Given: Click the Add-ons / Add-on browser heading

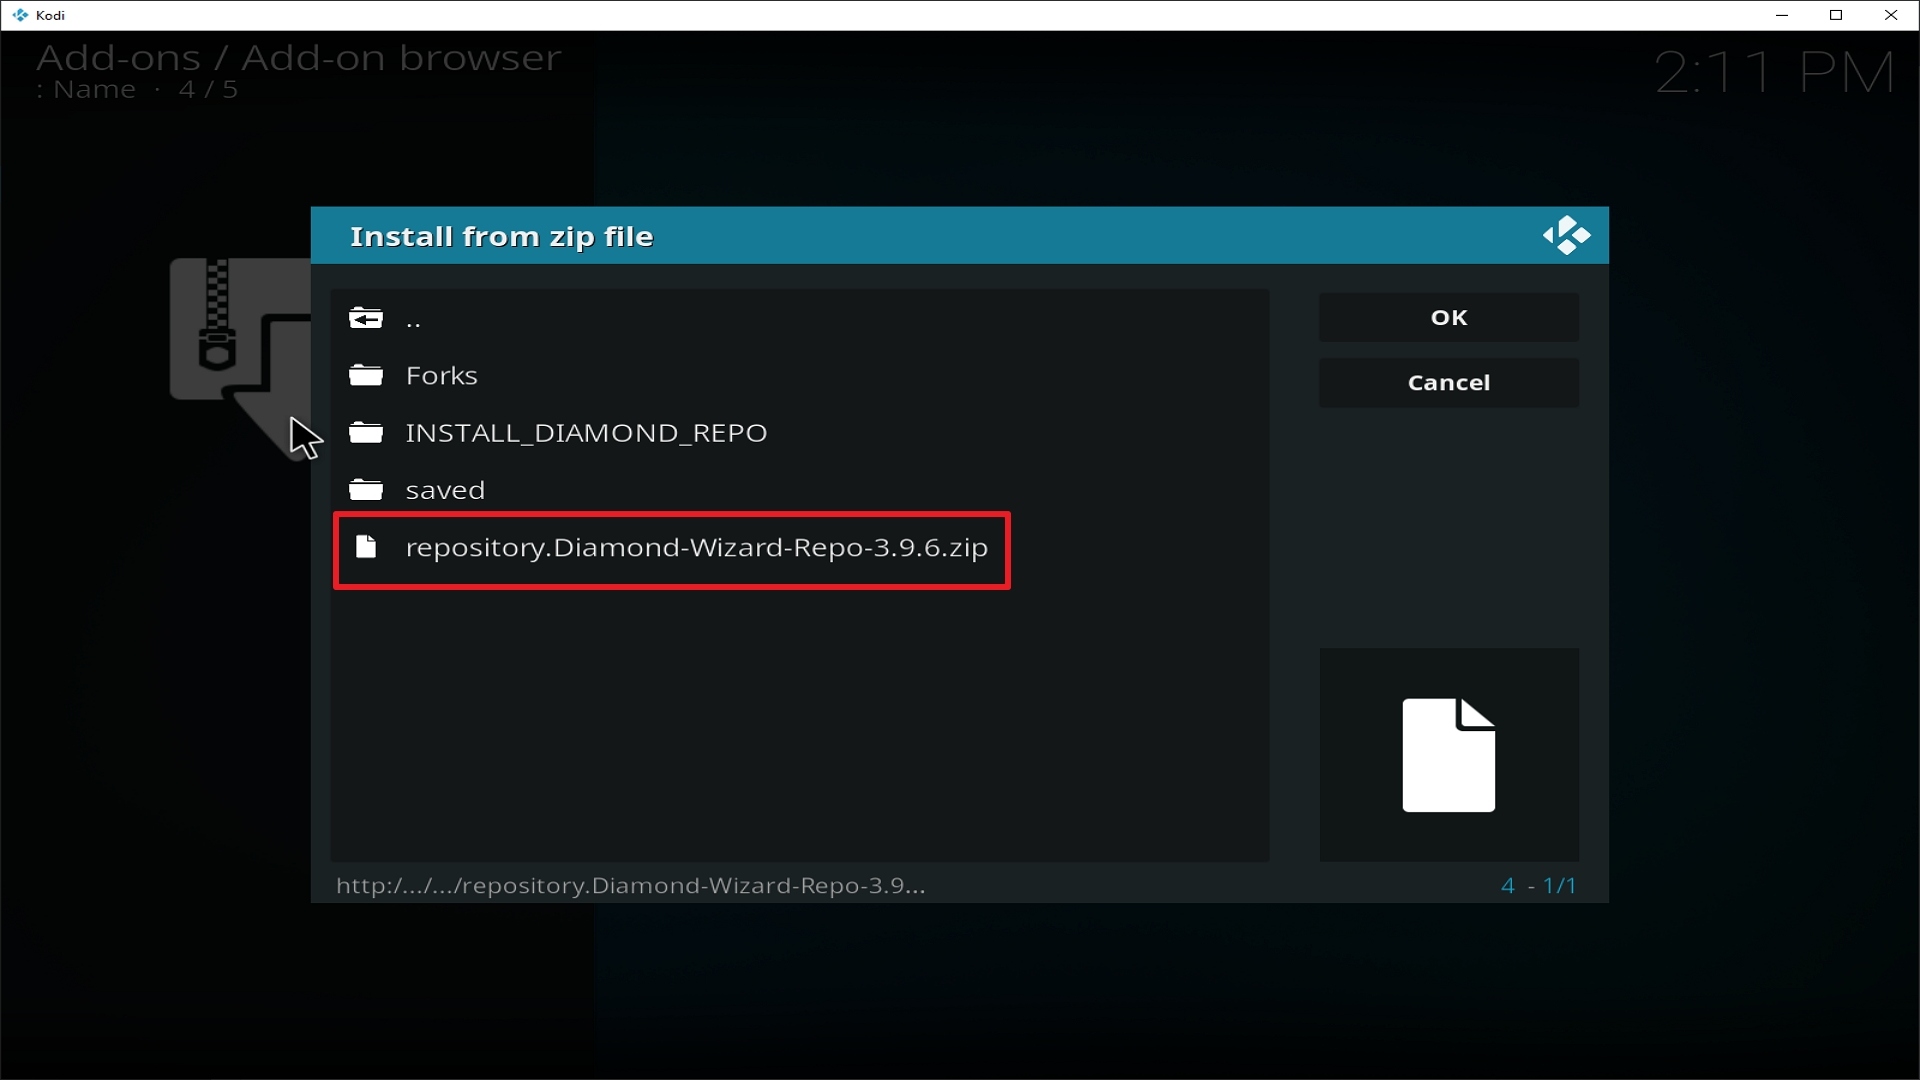Looking at the screenshot, I should (299, 58).
